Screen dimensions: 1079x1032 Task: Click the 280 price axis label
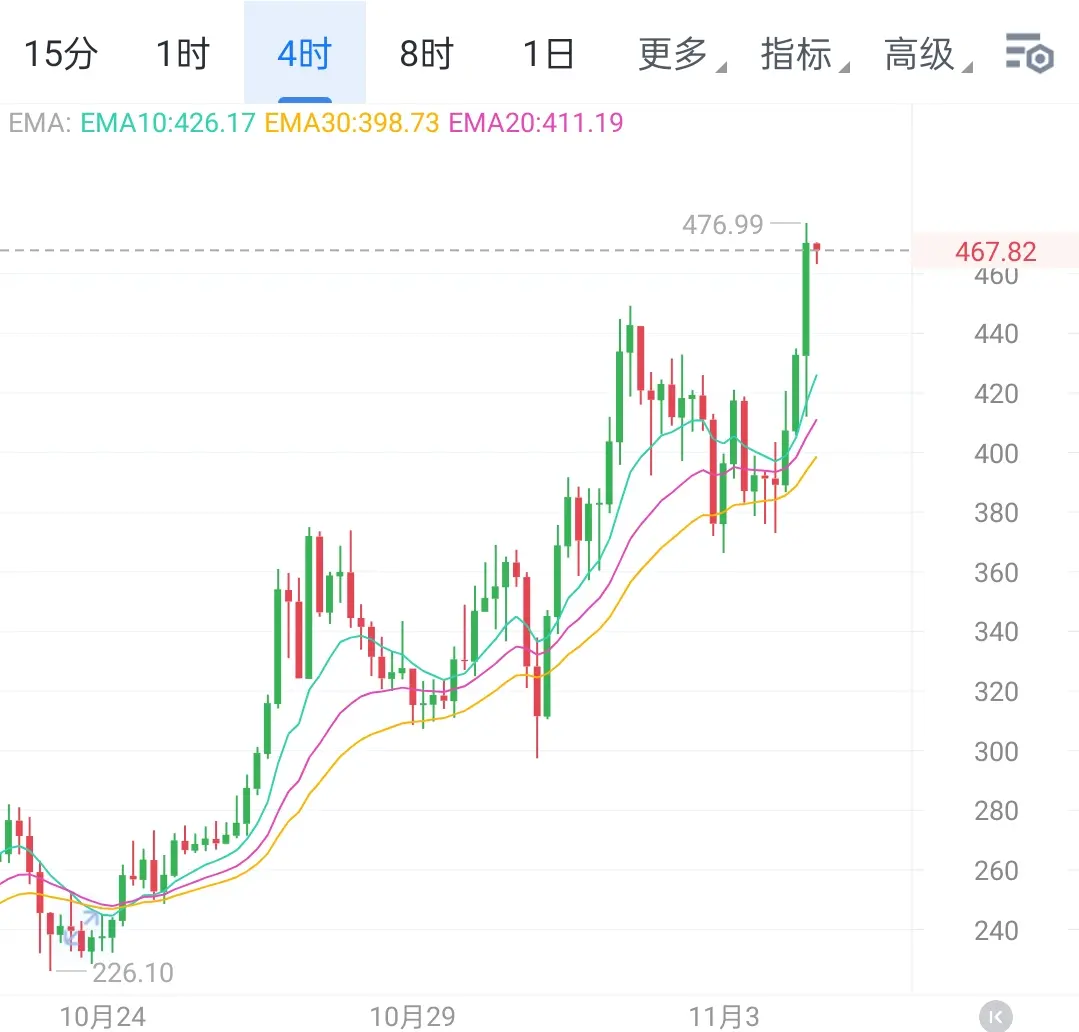click(996, 811)
